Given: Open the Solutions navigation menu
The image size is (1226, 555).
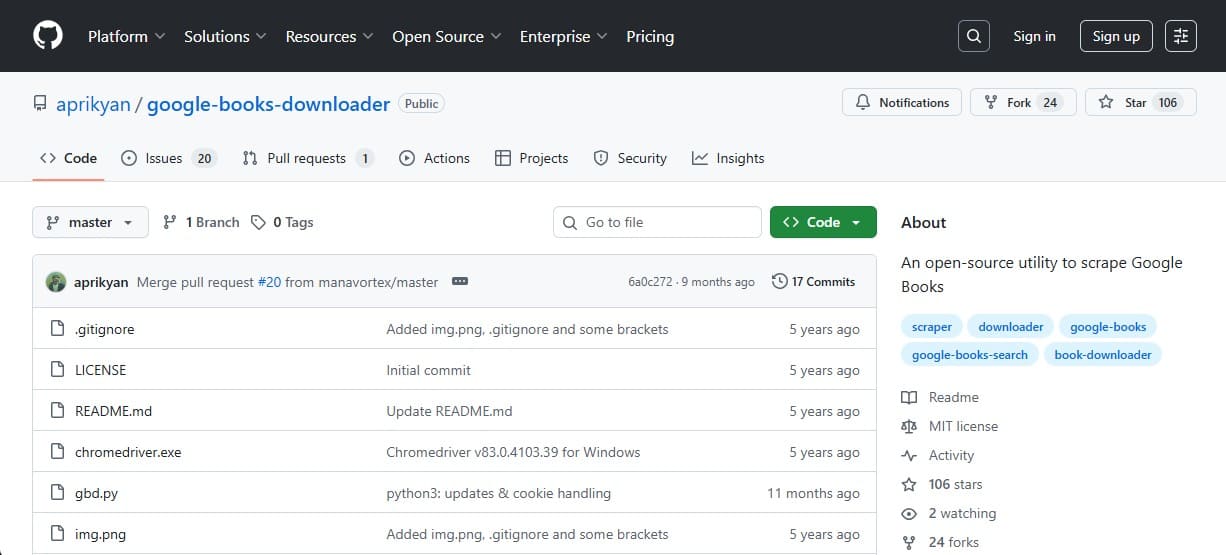Looking at the screenshot, I should [225, 36].
